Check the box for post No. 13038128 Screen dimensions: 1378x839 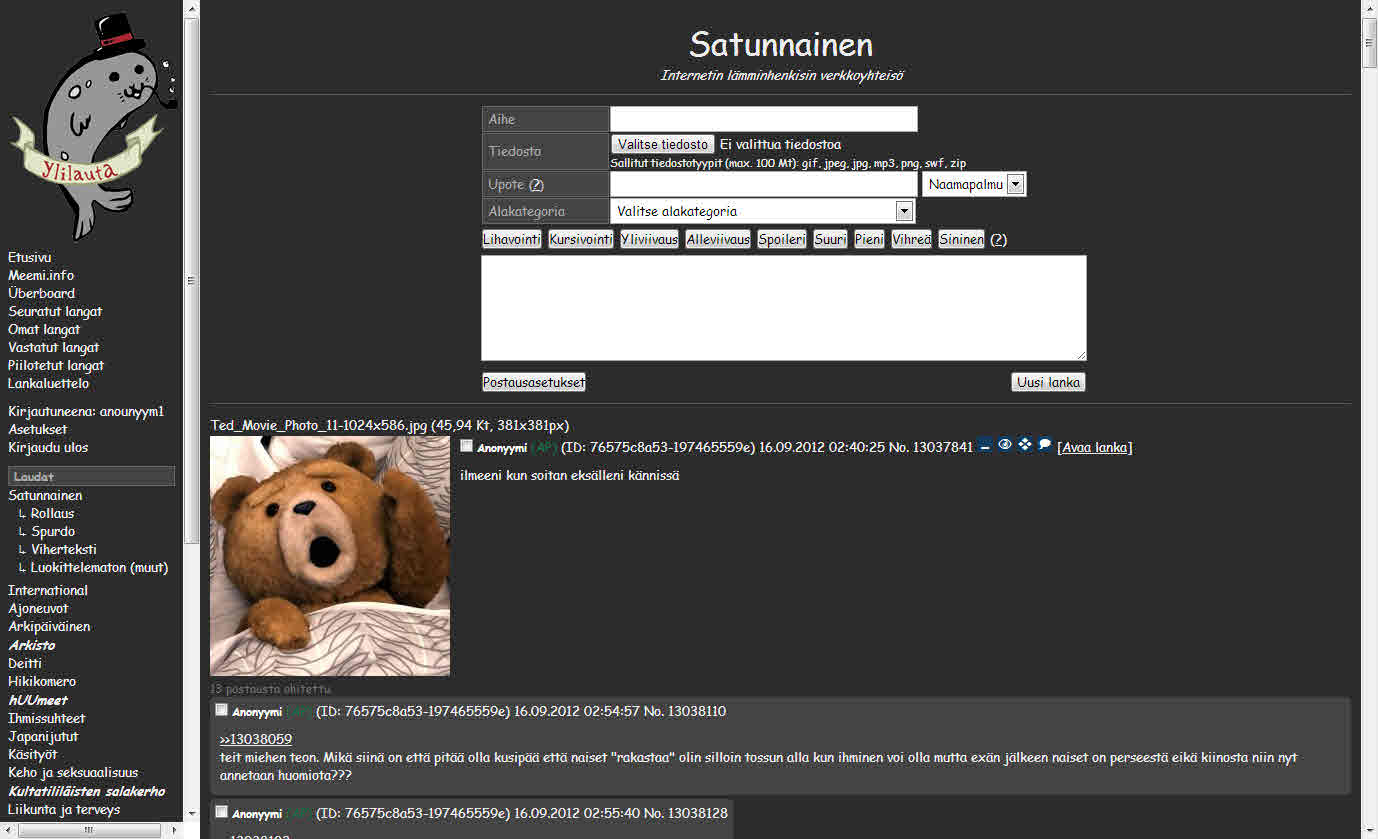click(x=222, y=812)
